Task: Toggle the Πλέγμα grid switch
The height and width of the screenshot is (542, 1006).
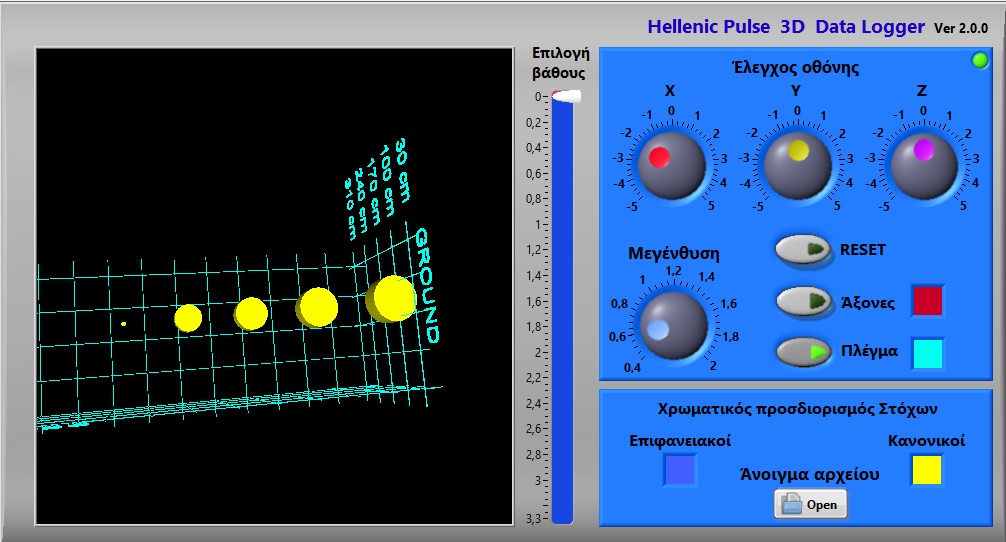Action: pyautogui.click(x=803, y=352)
